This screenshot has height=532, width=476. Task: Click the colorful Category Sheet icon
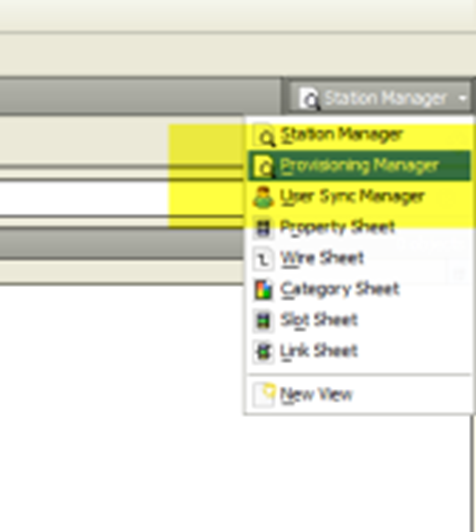[x=264, y=289]
